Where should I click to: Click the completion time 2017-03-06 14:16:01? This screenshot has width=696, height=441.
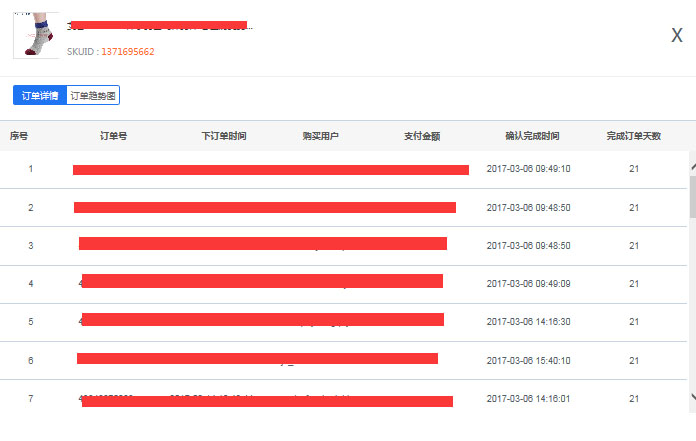tap(528, 398)
